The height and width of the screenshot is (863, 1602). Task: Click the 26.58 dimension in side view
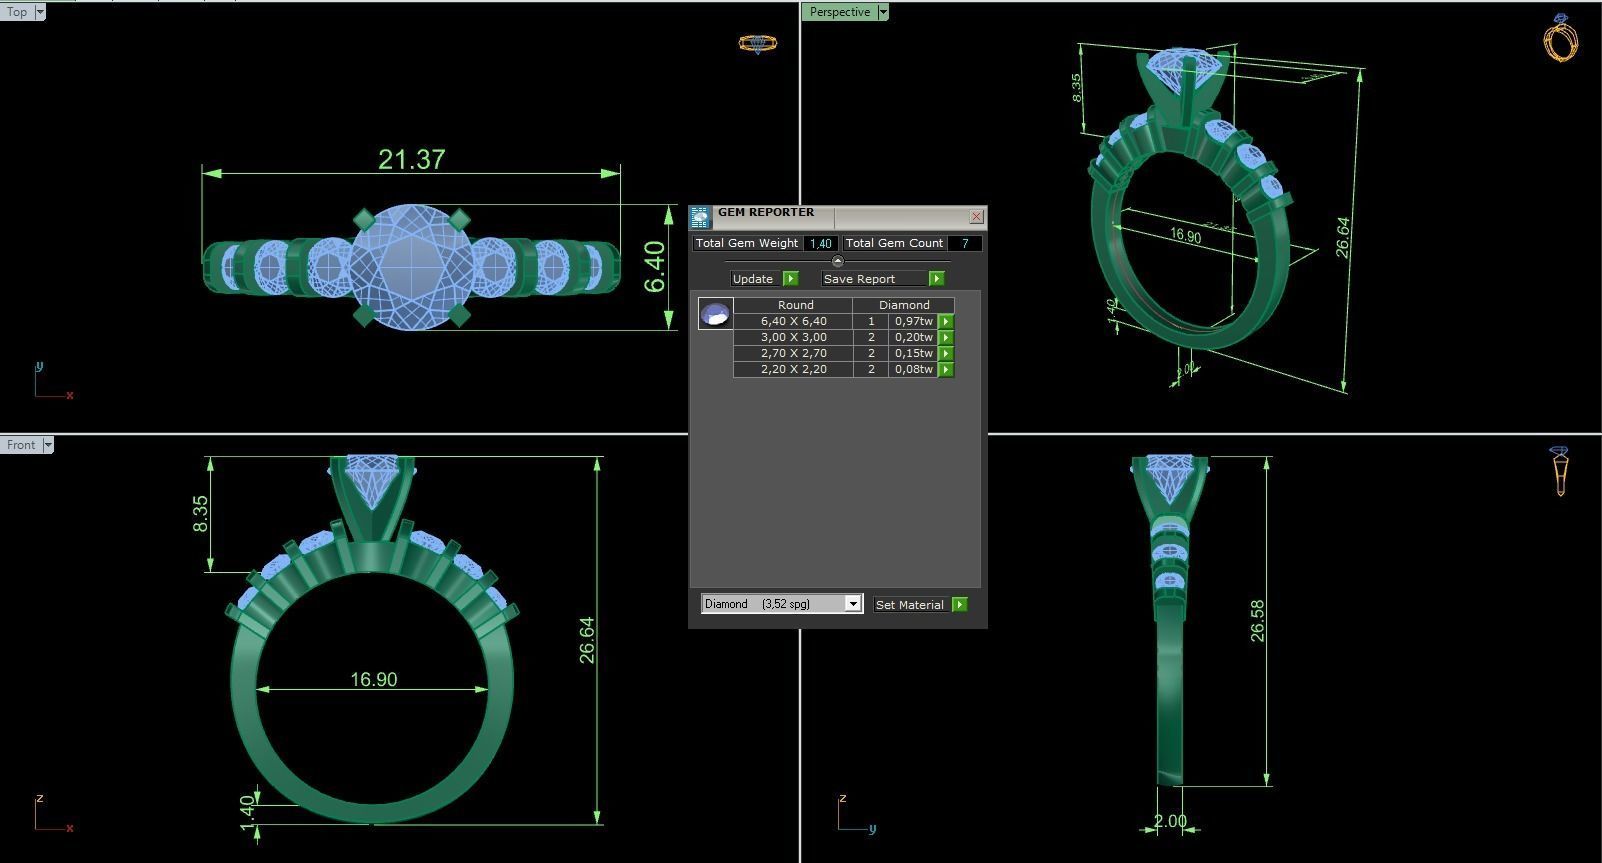click(x=1257, y=621)
